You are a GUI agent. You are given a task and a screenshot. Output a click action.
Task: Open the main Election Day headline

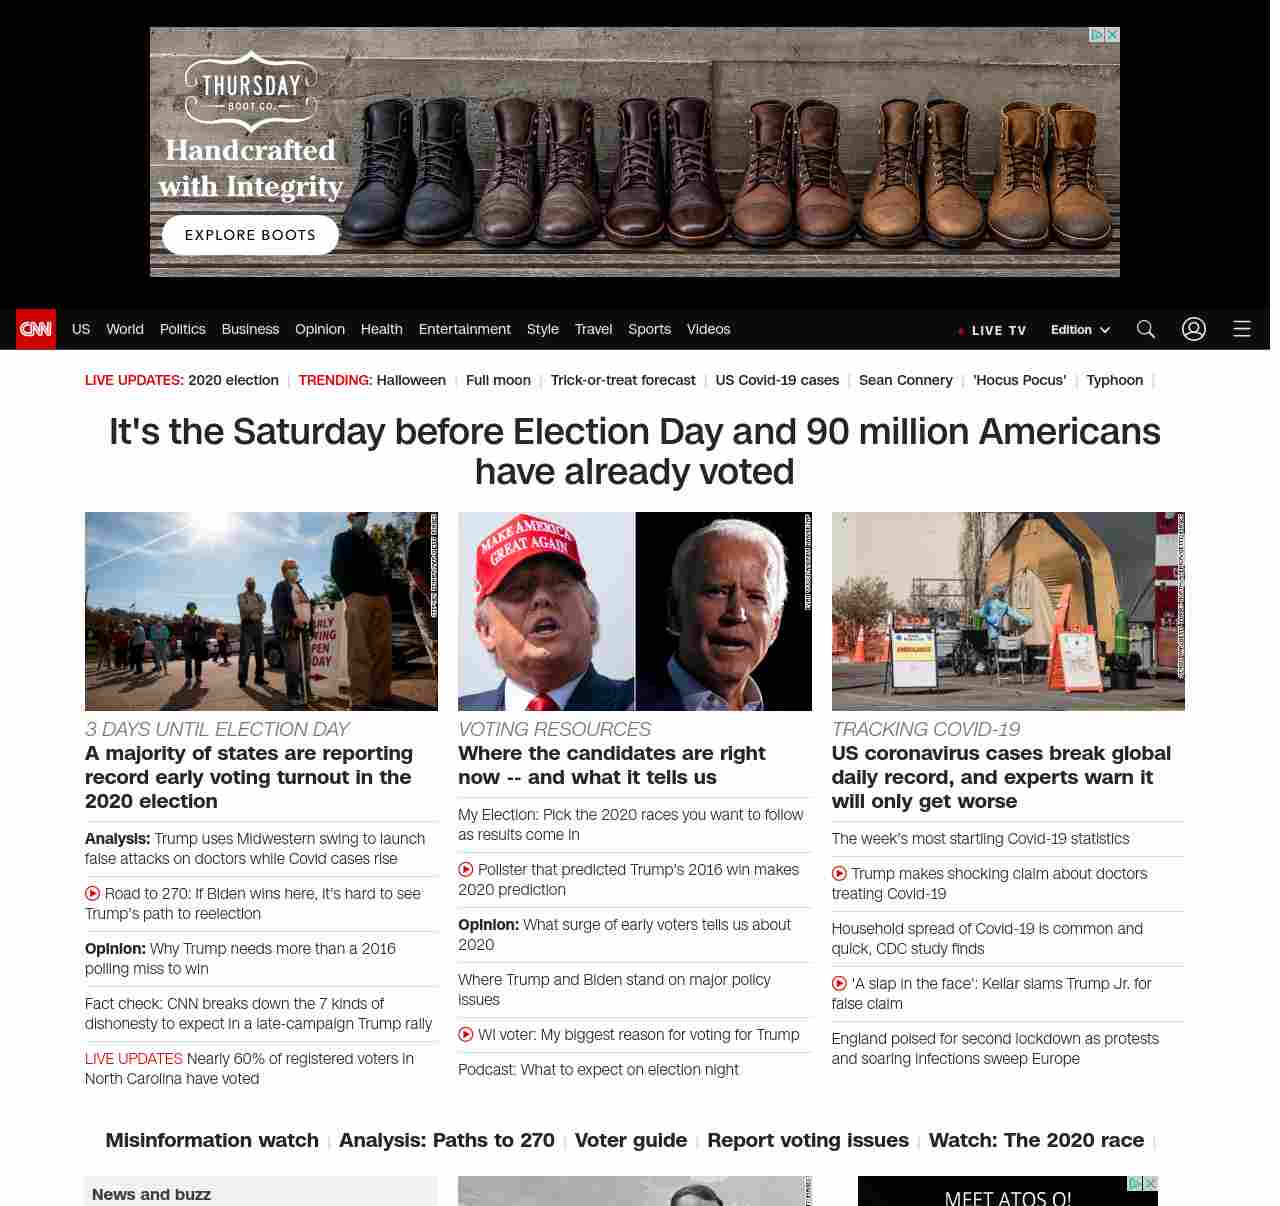pos(634,451)
